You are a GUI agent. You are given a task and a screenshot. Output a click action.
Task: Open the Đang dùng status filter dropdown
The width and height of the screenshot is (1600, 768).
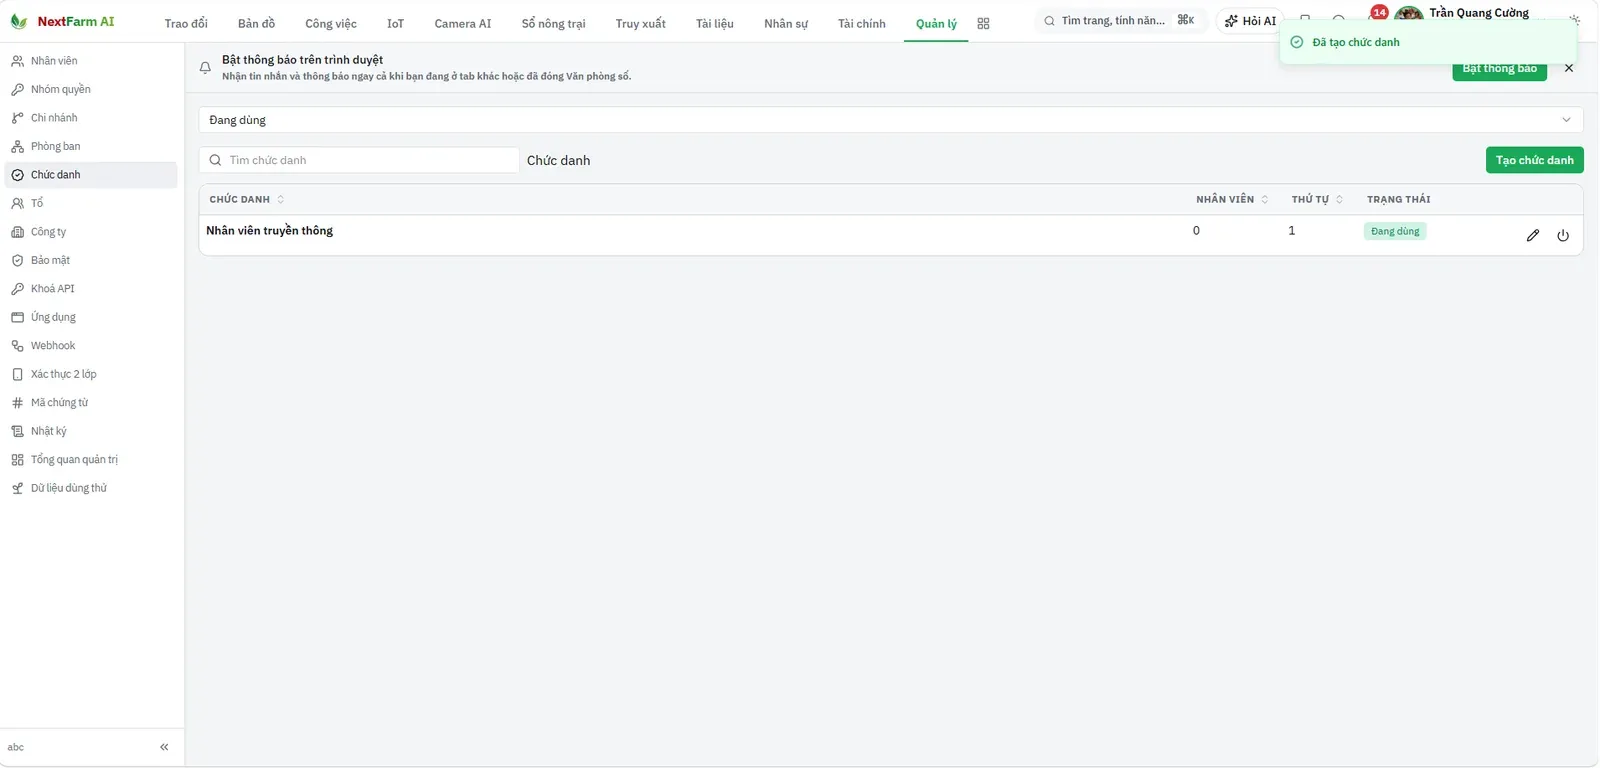click(x=890, y=120)
